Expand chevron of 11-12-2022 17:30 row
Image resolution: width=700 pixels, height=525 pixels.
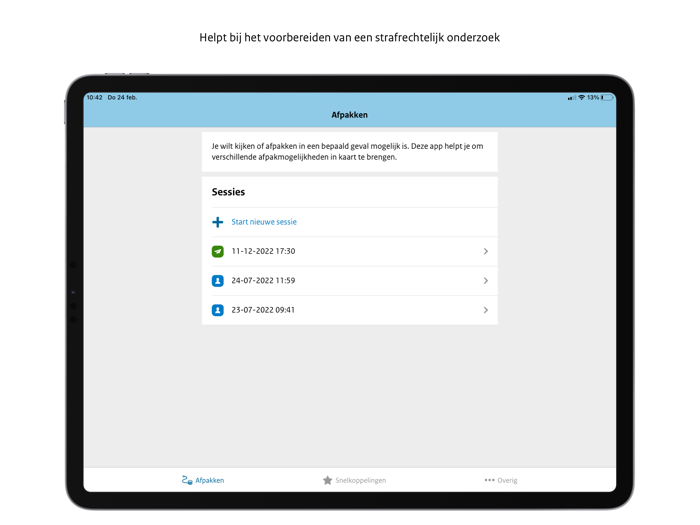tap(486, 251)
